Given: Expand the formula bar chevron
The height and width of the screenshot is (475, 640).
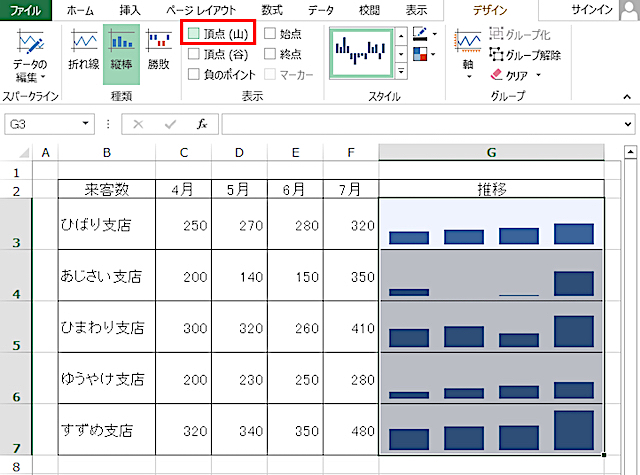Looking at the screenshot, I should (628, 124).
